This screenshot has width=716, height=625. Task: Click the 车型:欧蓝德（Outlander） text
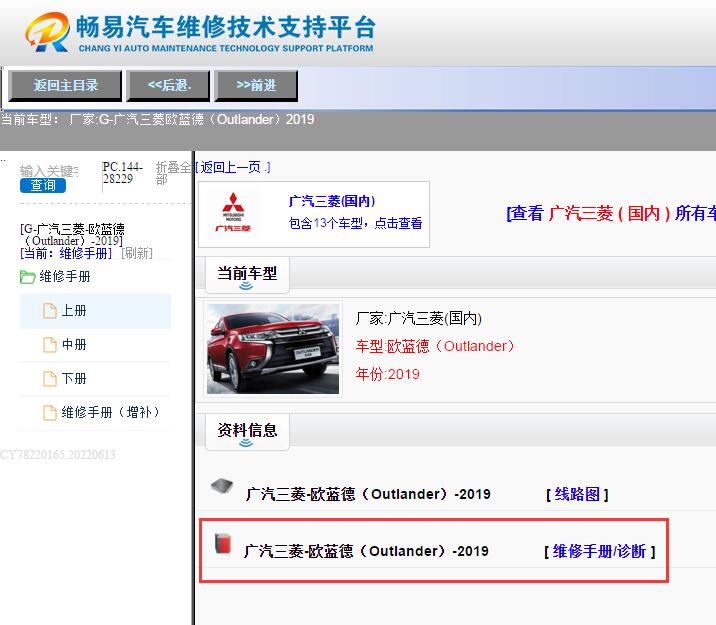[435, 346]
